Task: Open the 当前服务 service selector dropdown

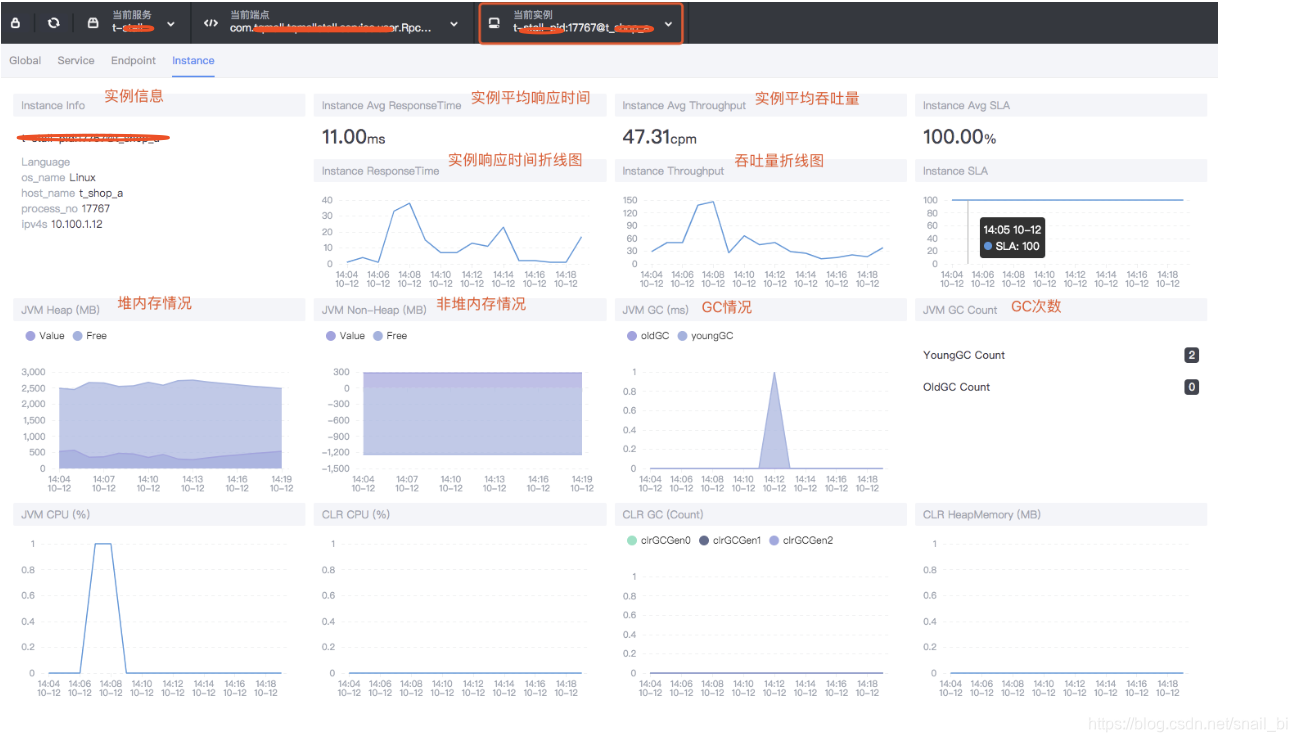Action: point(131,23)
